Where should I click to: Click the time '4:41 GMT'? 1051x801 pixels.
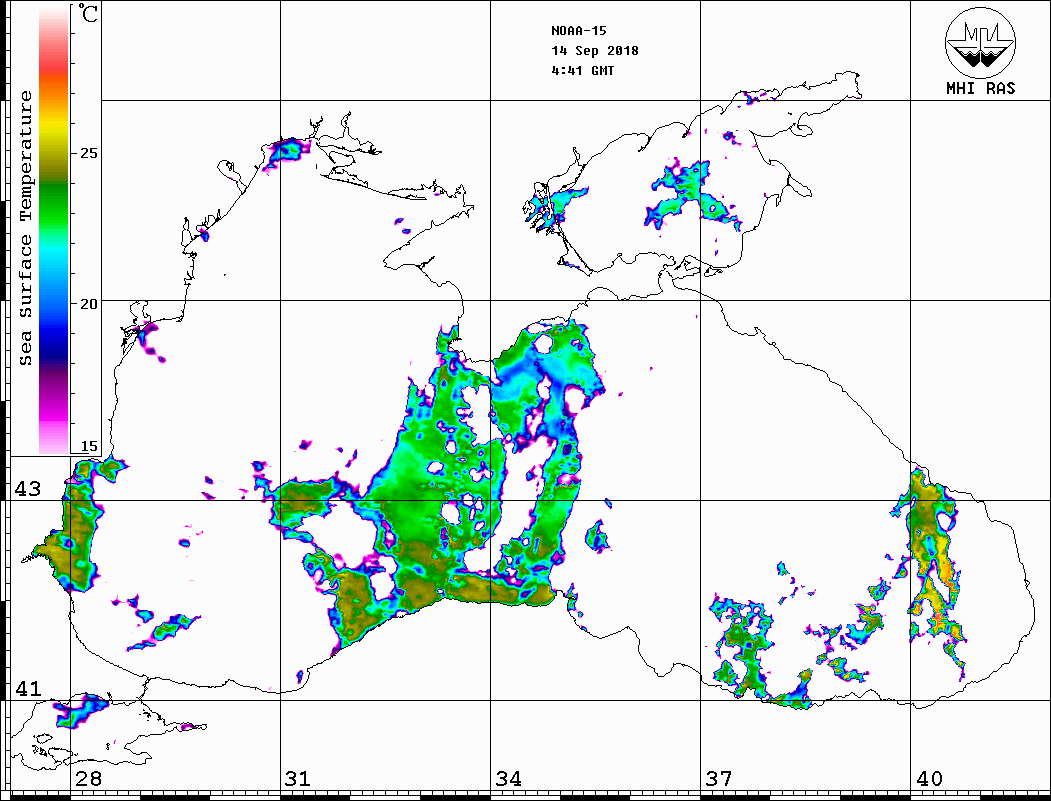(582, 71)
